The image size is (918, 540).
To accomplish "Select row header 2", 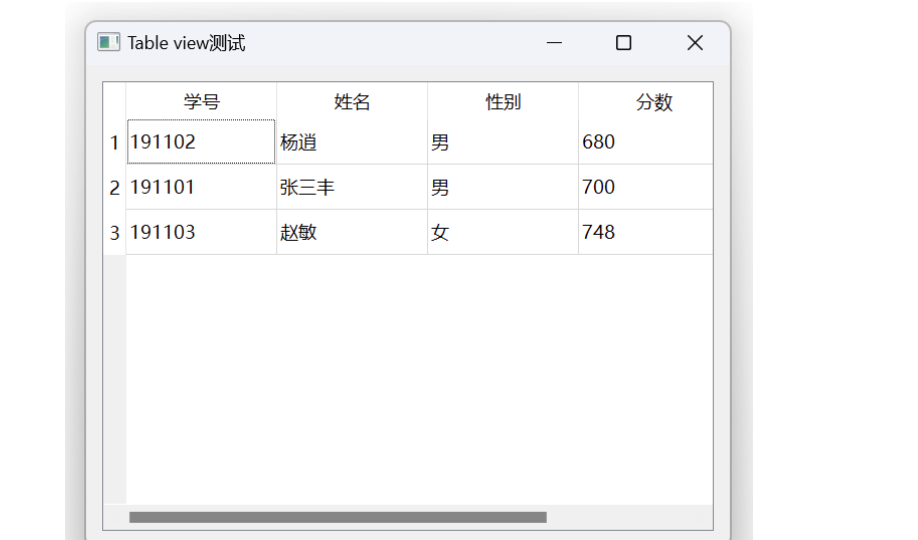I will 115,187.
